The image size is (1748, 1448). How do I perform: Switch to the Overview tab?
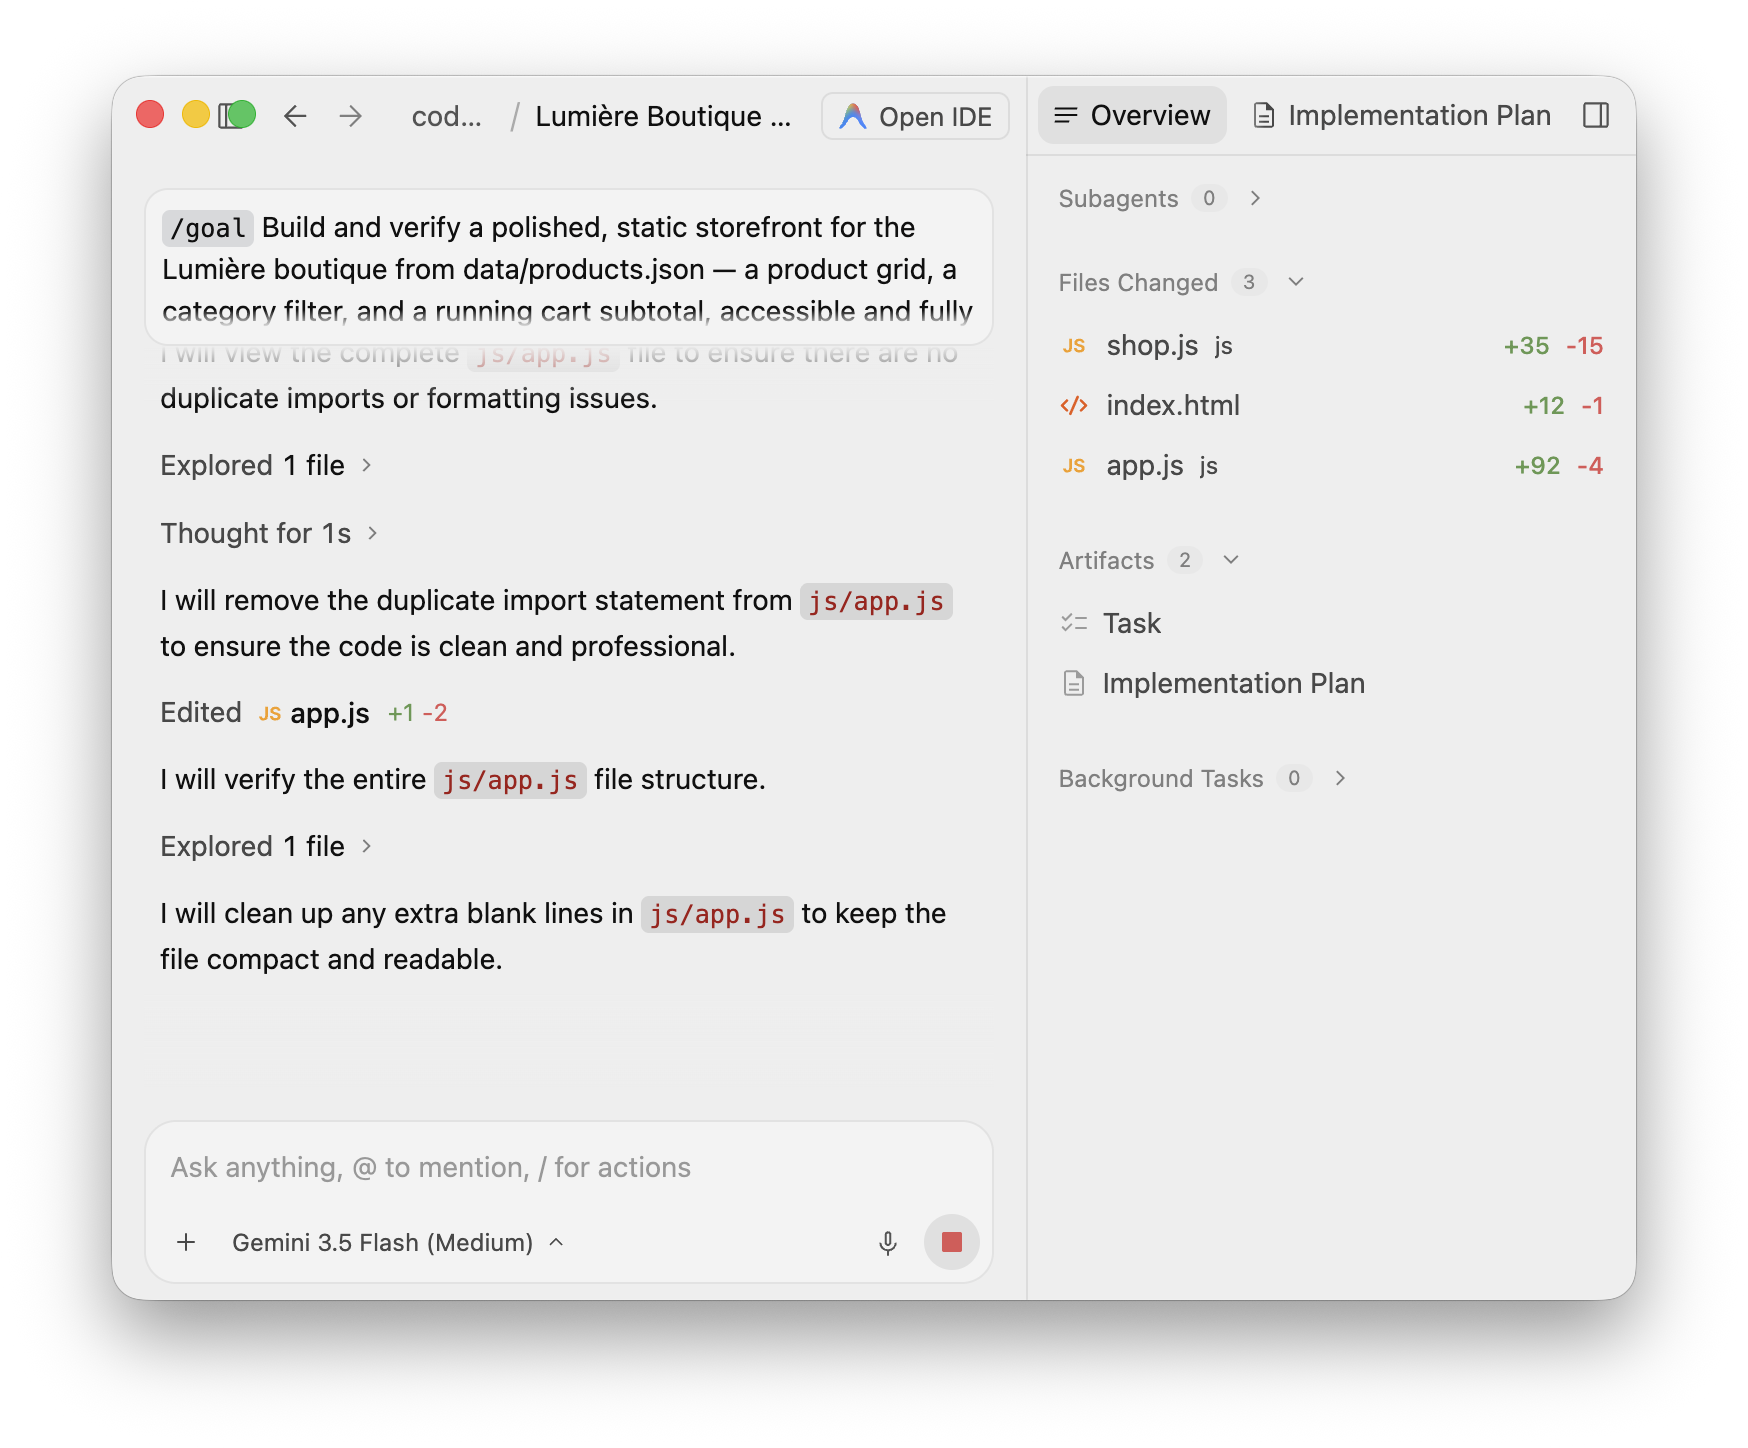1132,115
